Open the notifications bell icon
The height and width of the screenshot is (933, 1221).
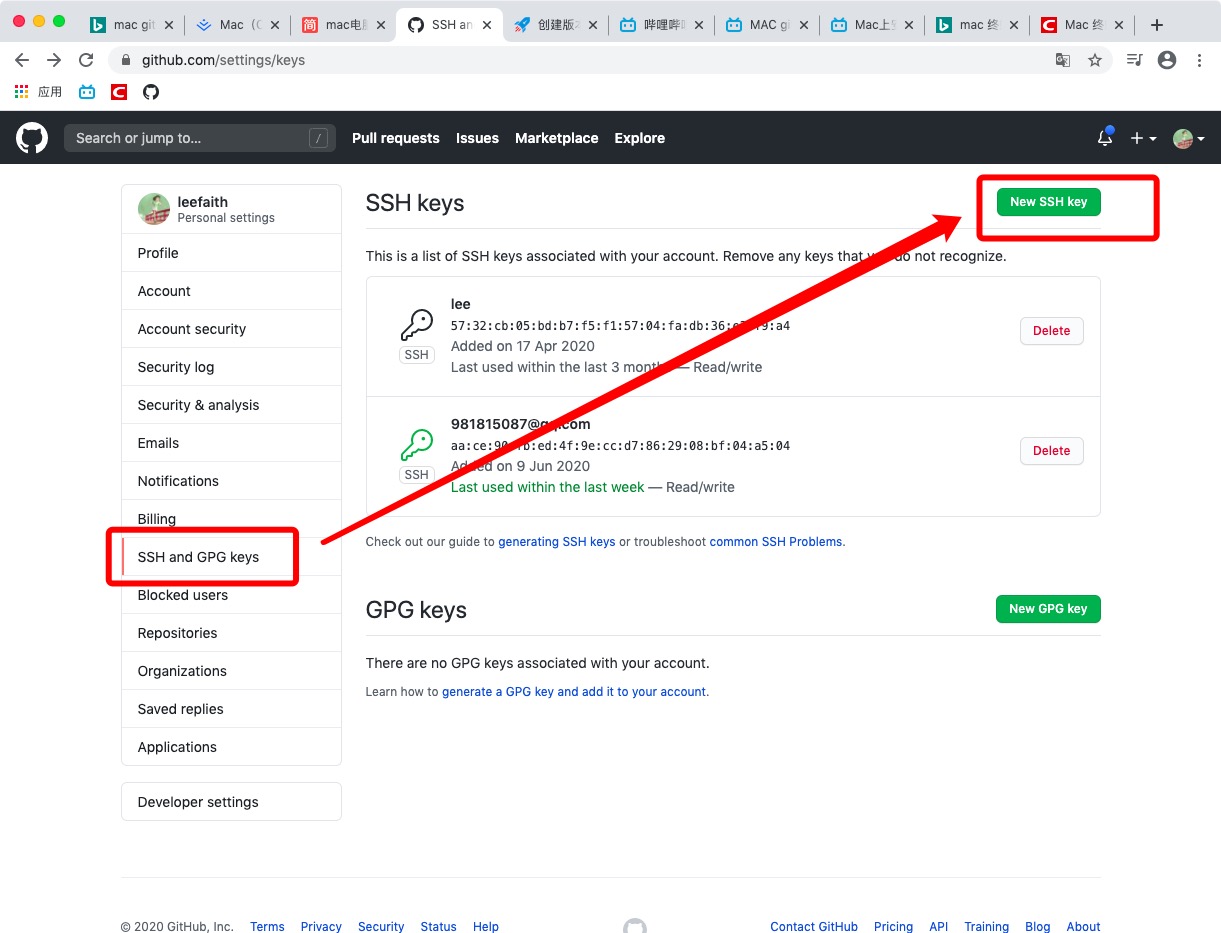(x=1105, y=138)
